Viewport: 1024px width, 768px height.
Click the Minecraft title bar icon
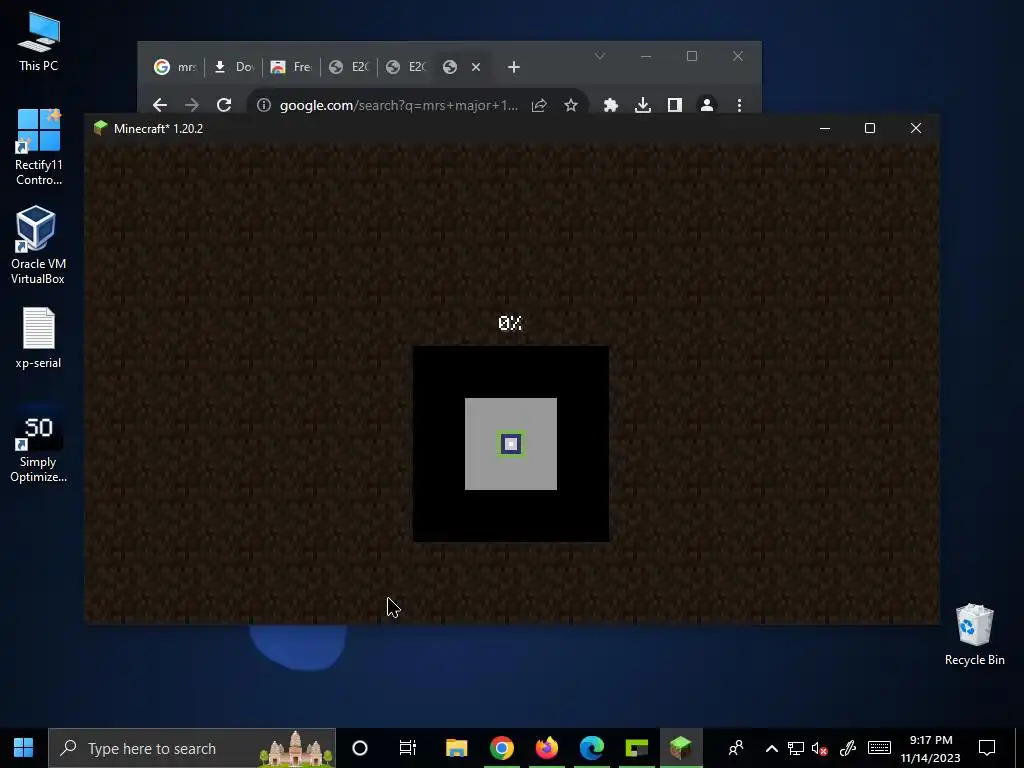100,128
